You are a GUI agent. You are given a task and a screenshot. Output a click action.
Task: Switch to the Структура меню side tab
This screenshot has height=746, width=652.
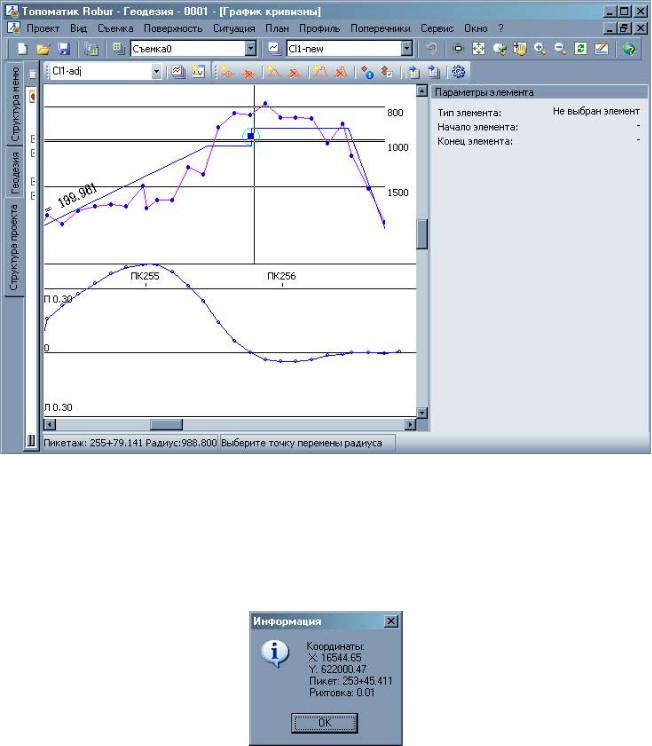pyautogui.click(x=15, y=104)
